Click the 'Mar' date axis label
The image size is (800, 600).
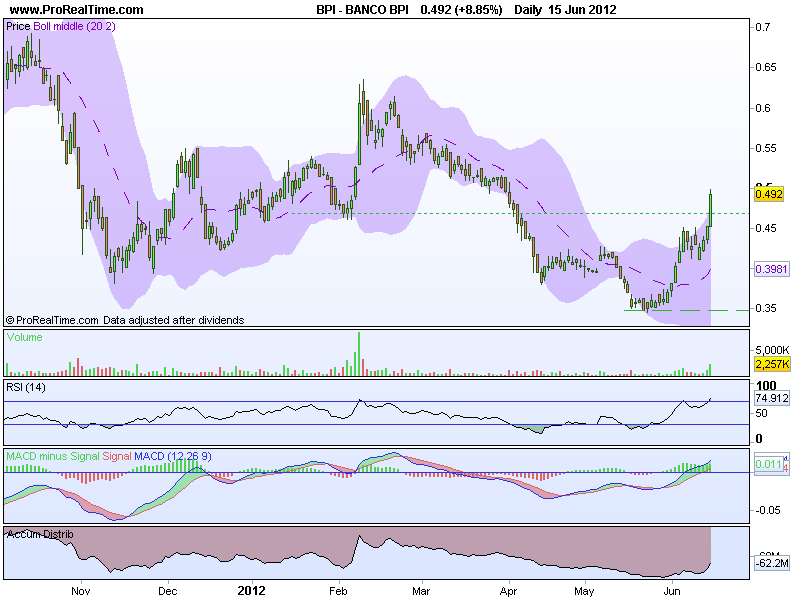tap(421, 591)
